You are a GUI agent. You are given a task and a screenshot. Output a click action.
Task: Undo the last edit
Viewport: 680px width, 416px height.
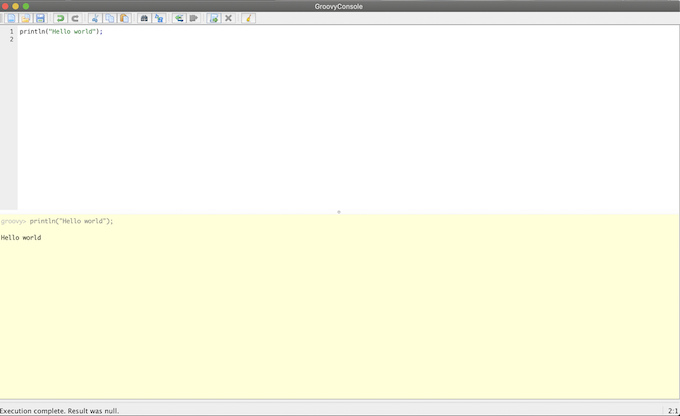[x=60, y=18]
